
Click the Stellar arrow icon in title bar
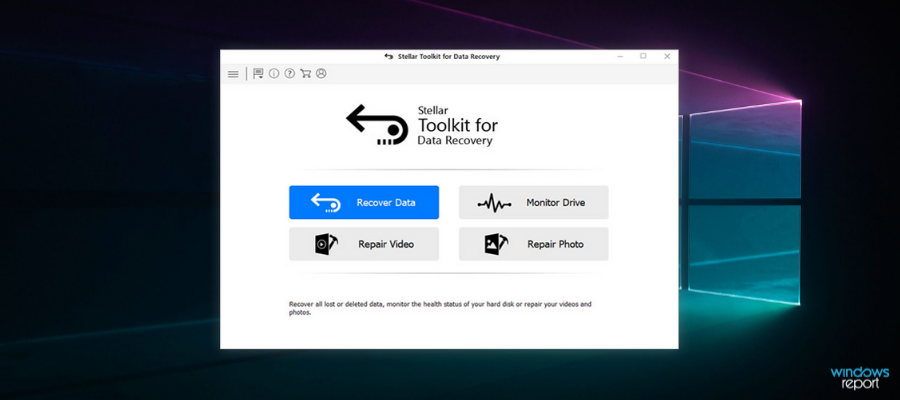click(x=389, y=57)
